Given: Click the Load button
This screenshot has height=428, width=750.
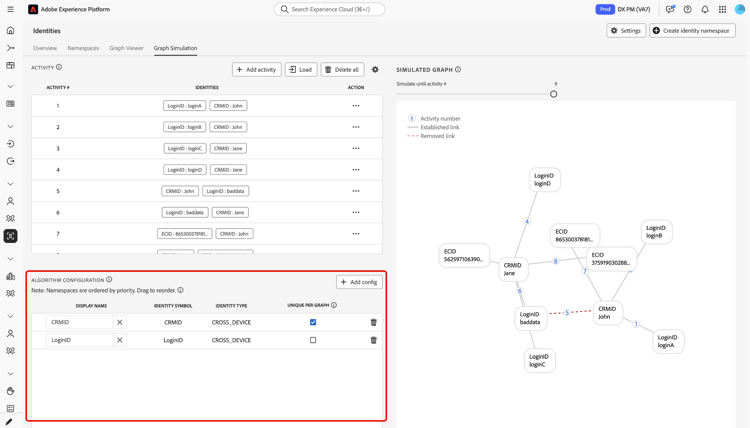Looking at the screenshot, I should 301,69.
